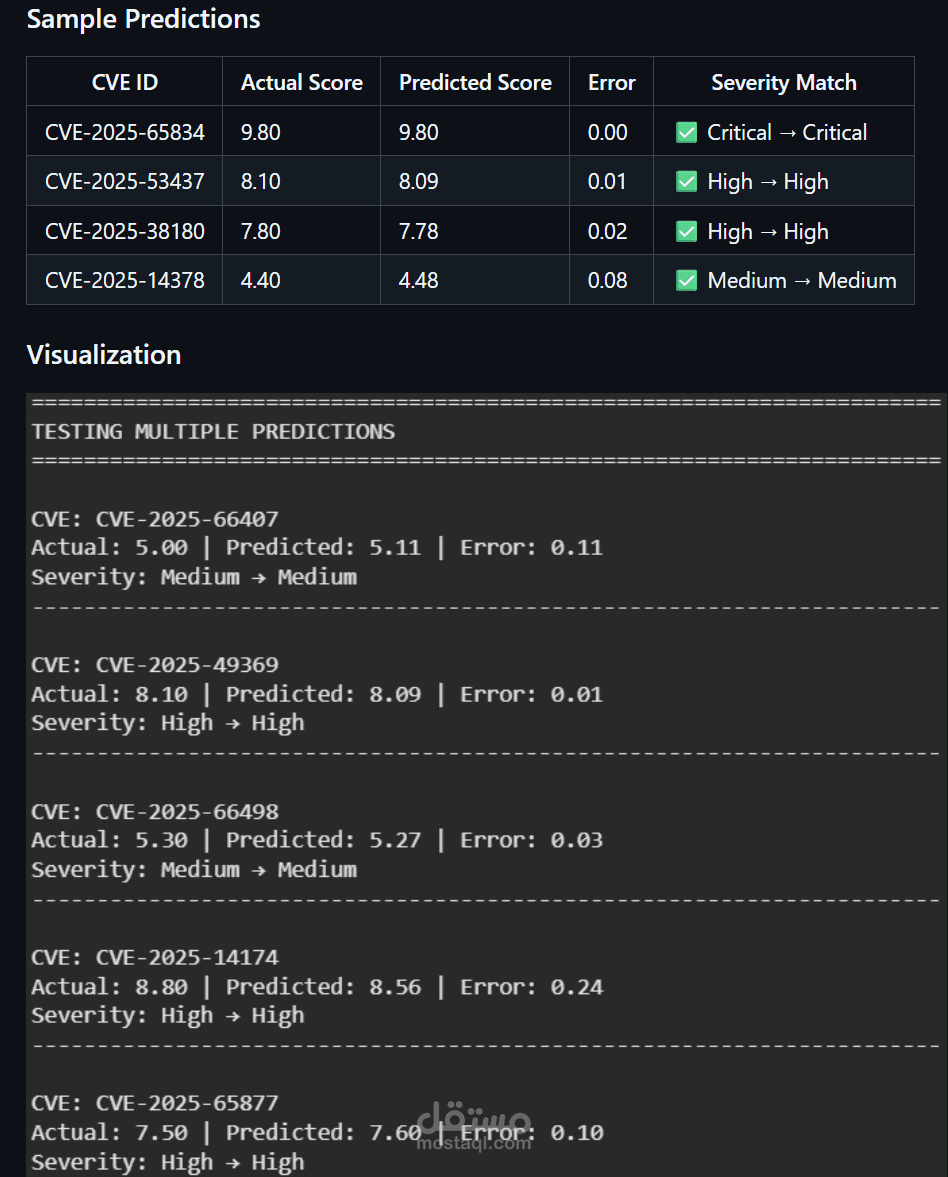This screenshot has width=948, height=1177.
Task: Enable the High → High checkbox for CVE-2025-53437
Action: pos(687,181)
